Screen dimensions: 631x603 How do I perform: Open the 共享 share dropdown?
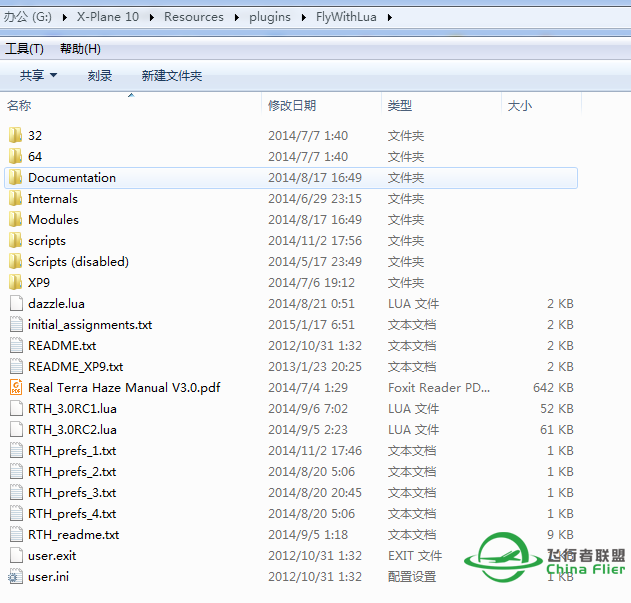click(x=38, y=75)
